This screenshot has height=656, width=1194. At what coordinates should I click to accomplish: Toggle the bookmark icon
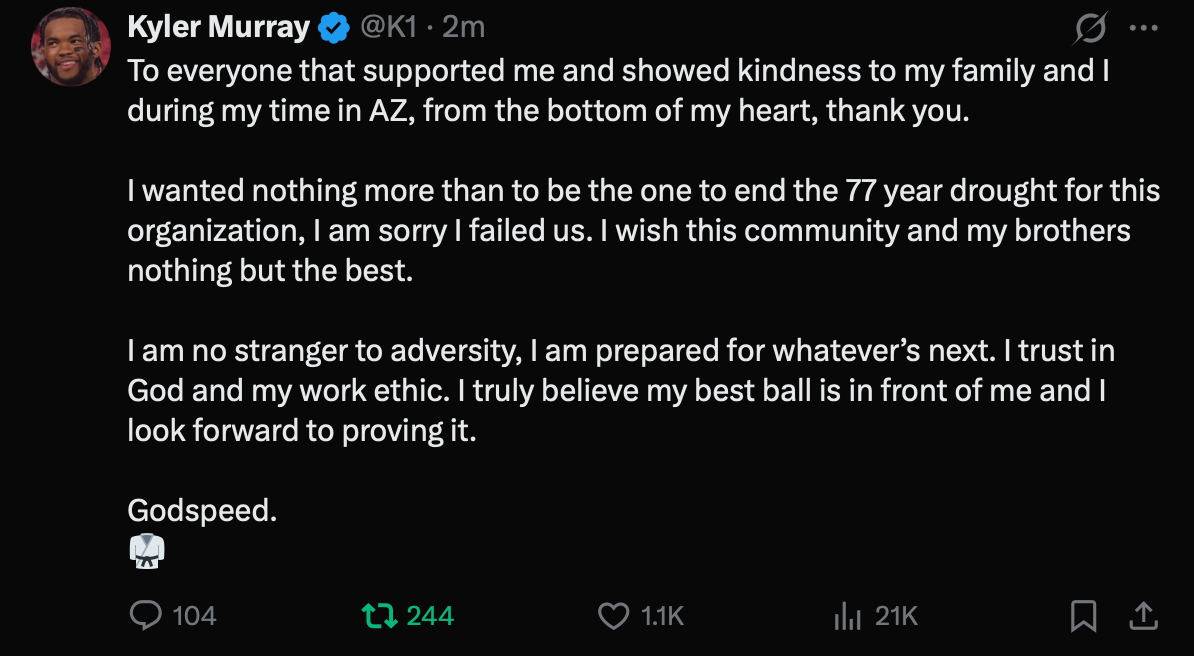[1083, 616]
